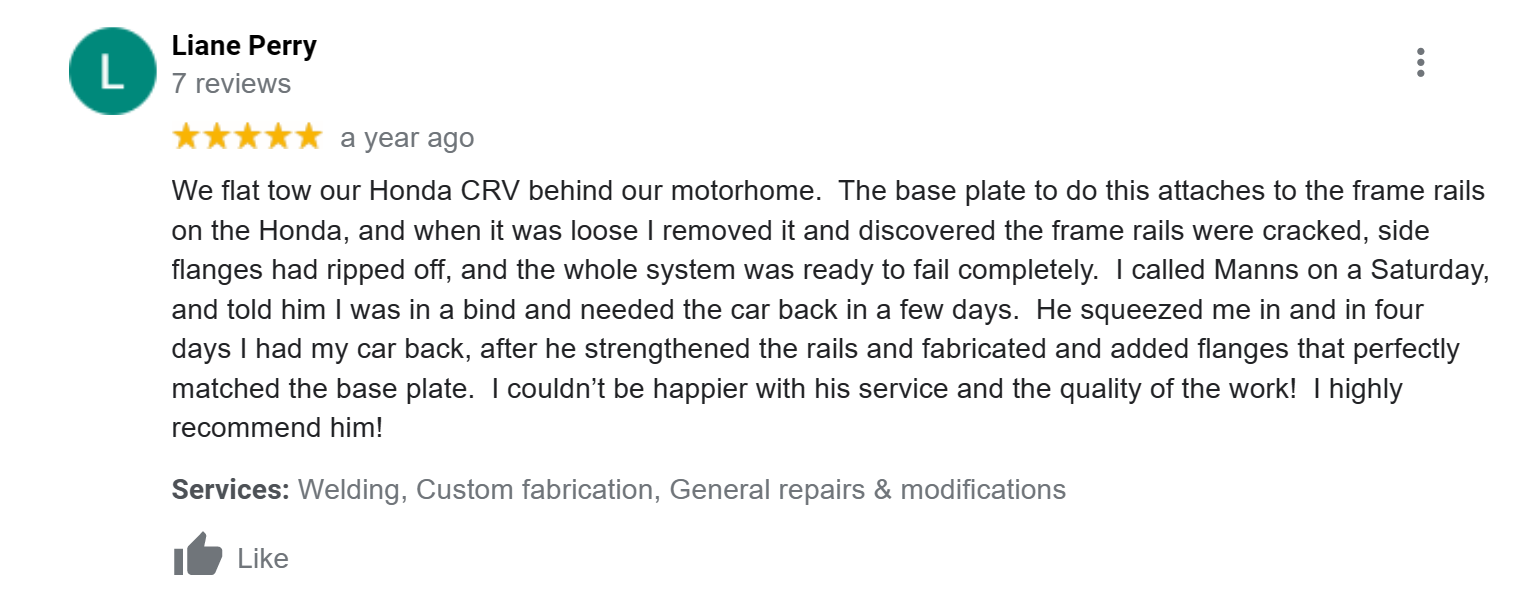
Task: Select the fifth rating star
Action: [x=307, y=137]
